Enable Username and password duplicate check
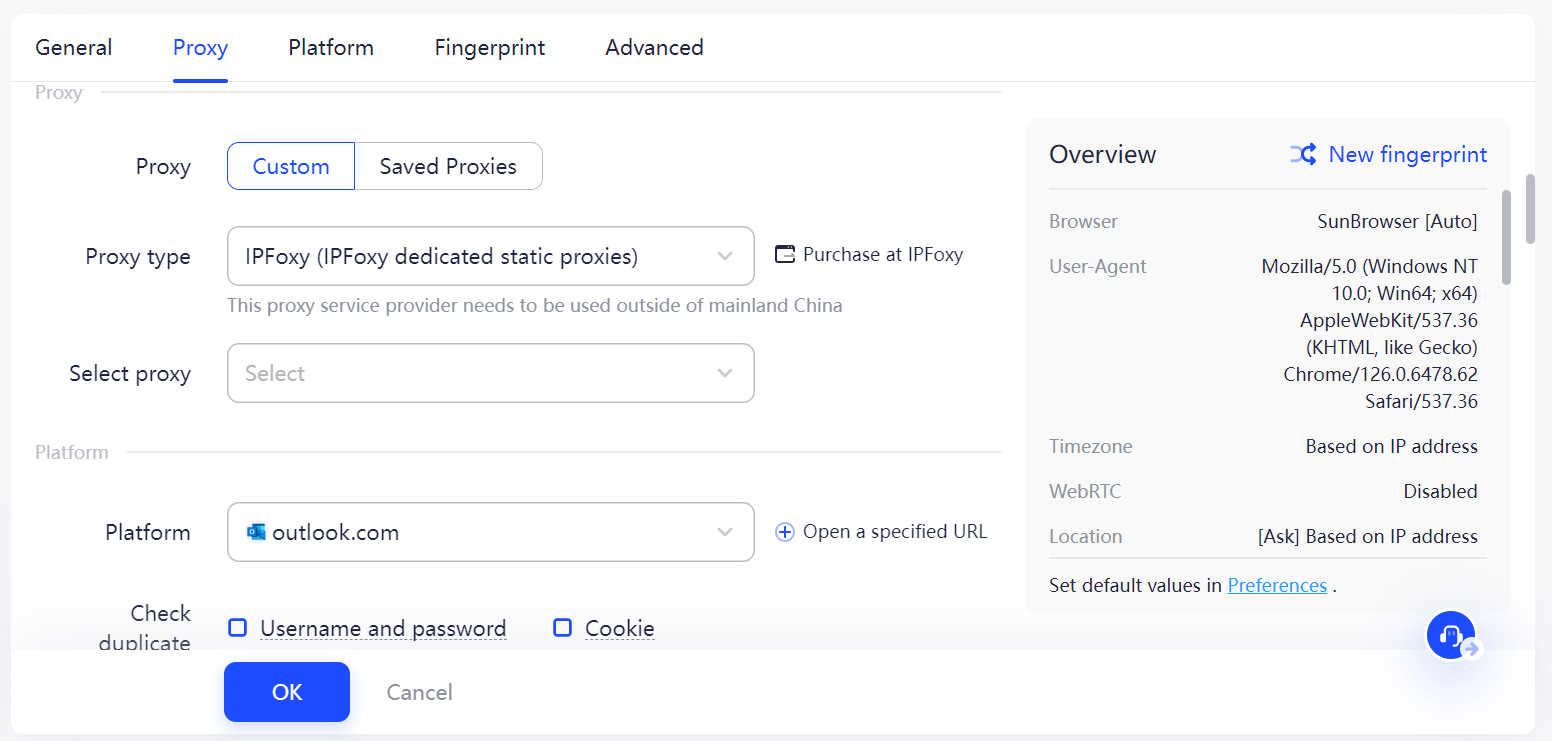Screen dimensions: 1552x741 click(x=237, y=627)
